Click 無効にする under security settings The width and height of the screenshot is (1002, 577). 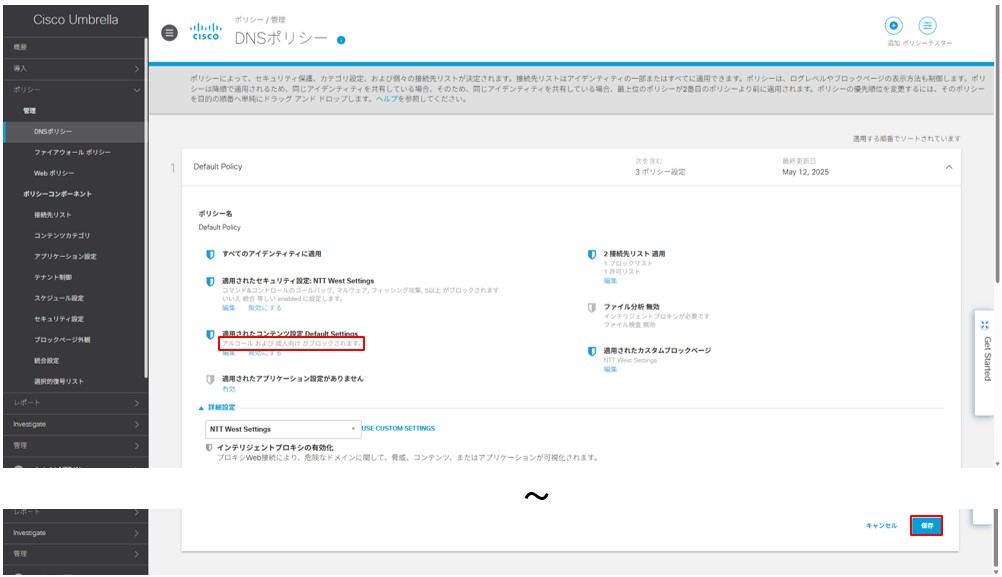(265, 308)
